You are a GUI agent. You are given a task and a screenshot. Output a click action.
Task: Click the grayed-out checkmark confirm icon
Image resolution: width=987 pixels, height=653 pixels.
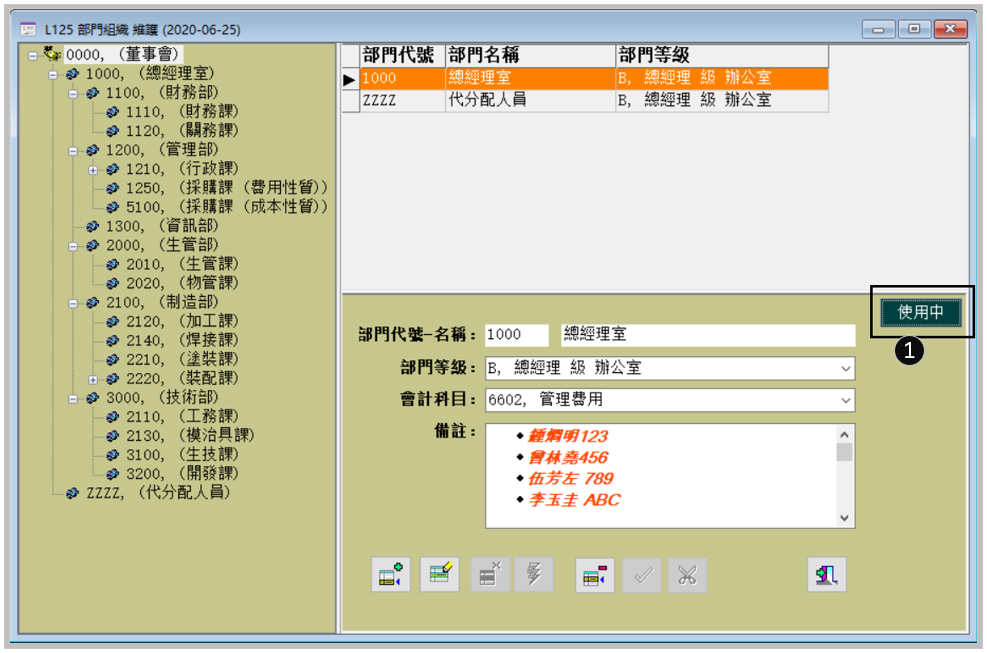click(641, 574)
